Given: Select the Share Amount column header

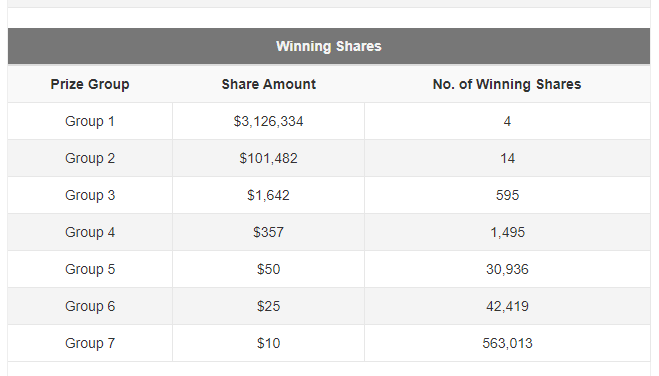Looking at the screenshot, I should 269,84.
